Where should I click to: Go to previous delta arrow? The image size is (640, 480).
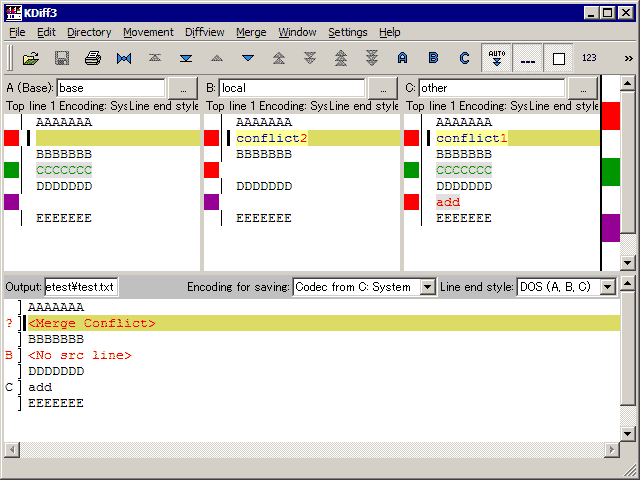[217, 58]
